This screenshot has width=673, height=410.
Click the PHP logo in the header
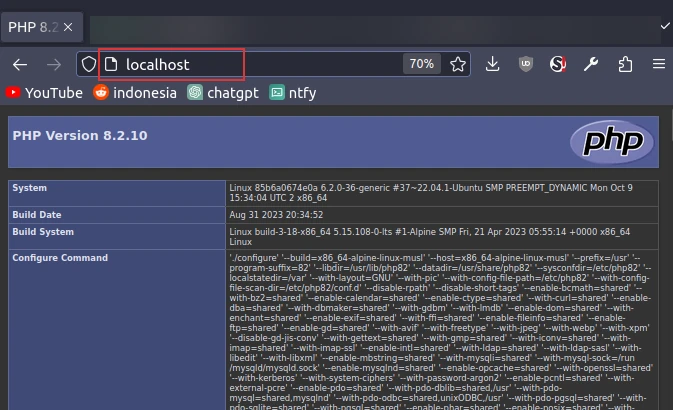[611, 142]
